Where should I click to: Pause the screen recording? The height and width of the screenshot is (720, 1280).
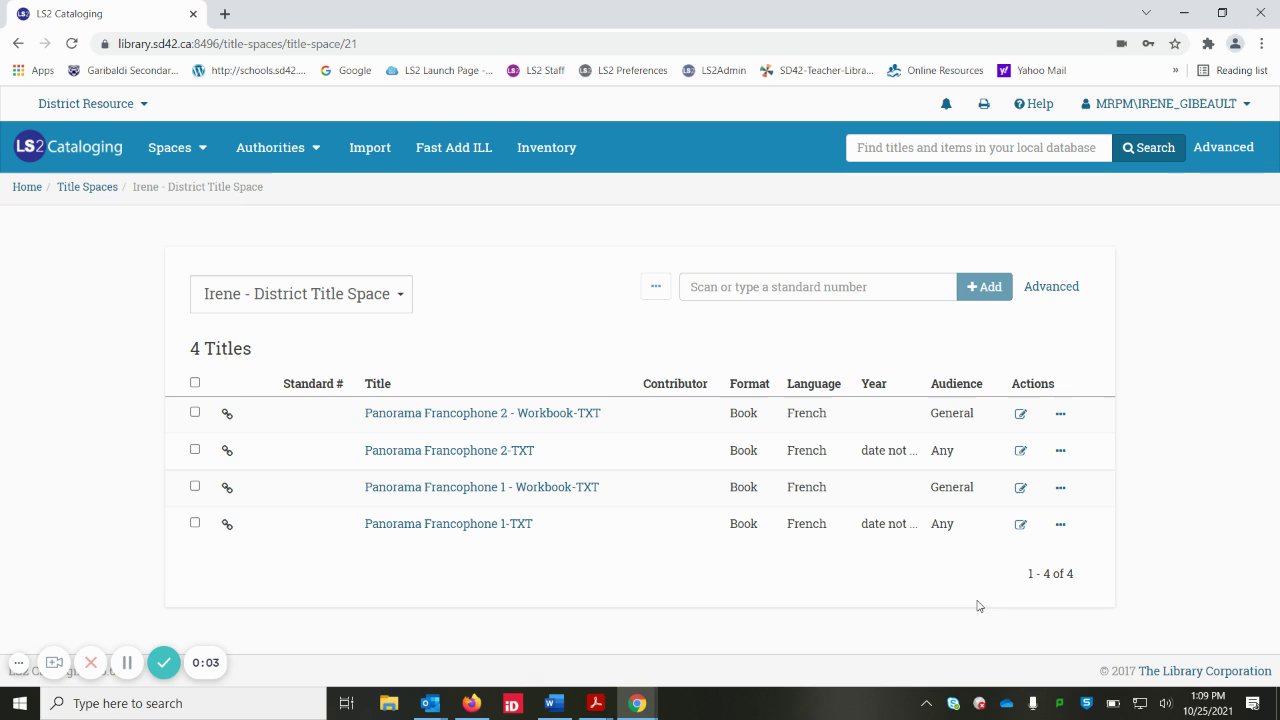coord(127,662)
